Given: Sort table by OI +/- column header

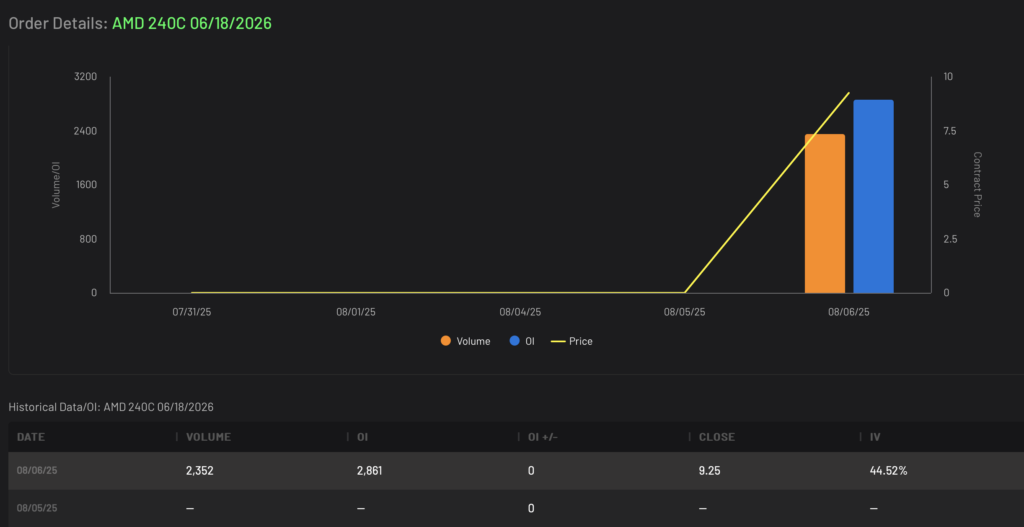Looking at the screenshot, I should tap(543, 437).
